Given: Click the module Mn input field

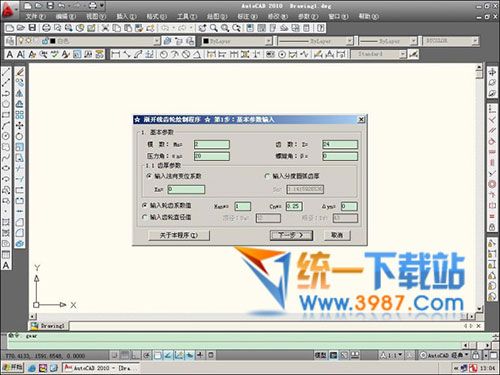Looking at the screenshot, I should (212, 144).
